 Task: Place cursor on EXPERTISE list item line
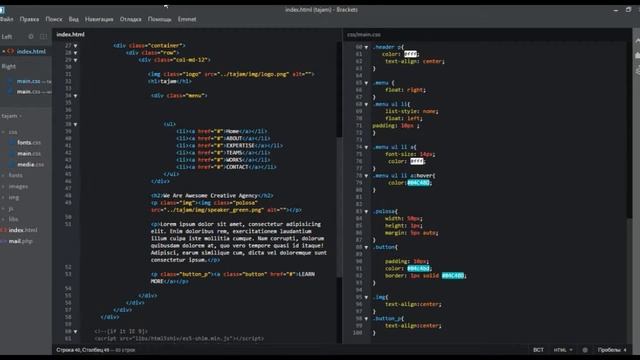click(x=229, y=146)
